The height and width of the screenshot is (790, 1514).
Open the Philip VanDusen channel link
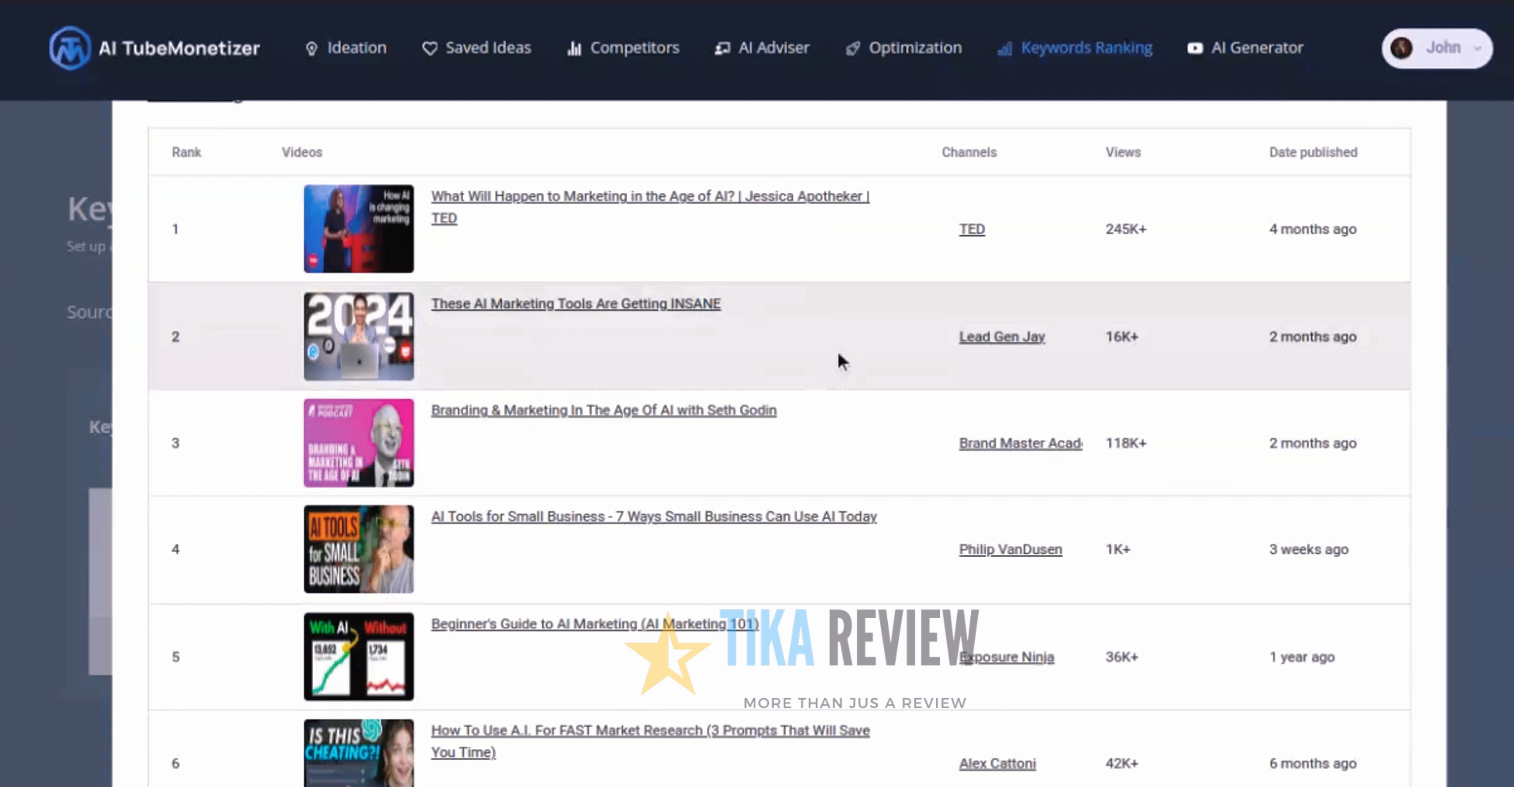tap(1010, 549)
